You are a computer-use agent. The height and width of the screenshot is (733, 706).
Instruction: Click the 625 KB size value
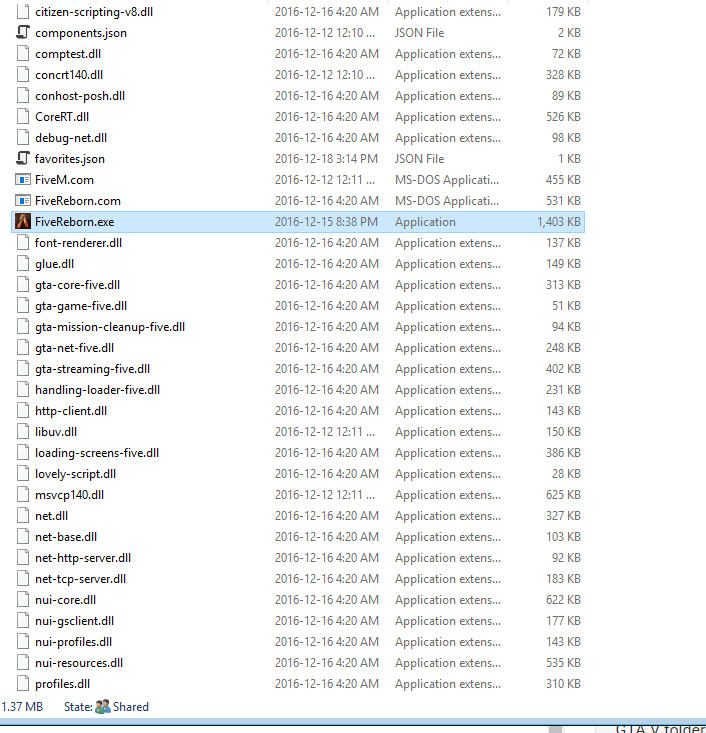point(563,495)
